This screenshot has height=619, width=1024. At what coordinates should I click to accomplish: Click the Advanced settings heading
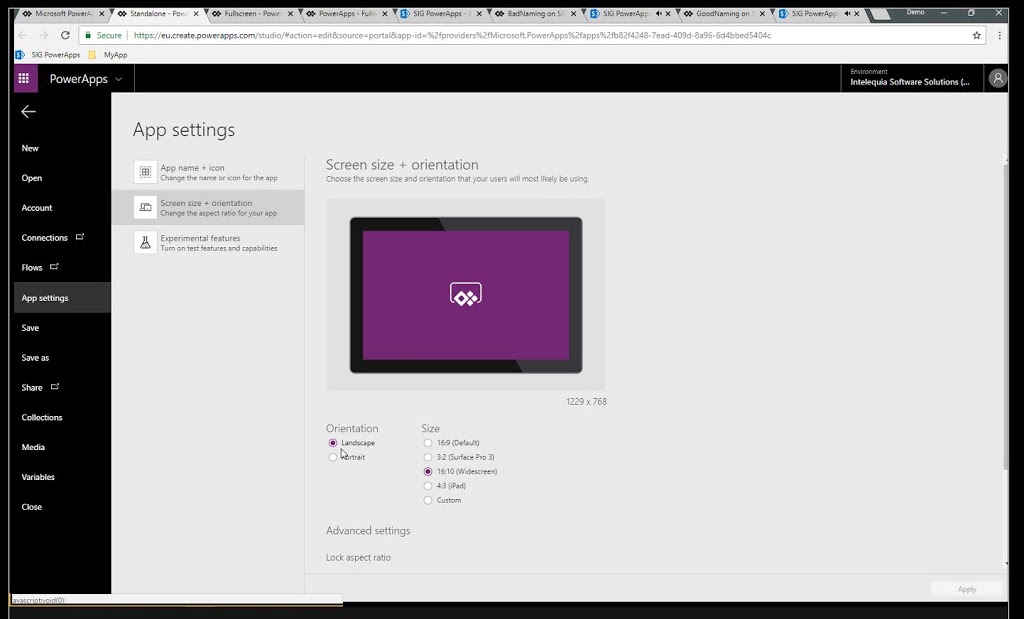coord(368,531)
